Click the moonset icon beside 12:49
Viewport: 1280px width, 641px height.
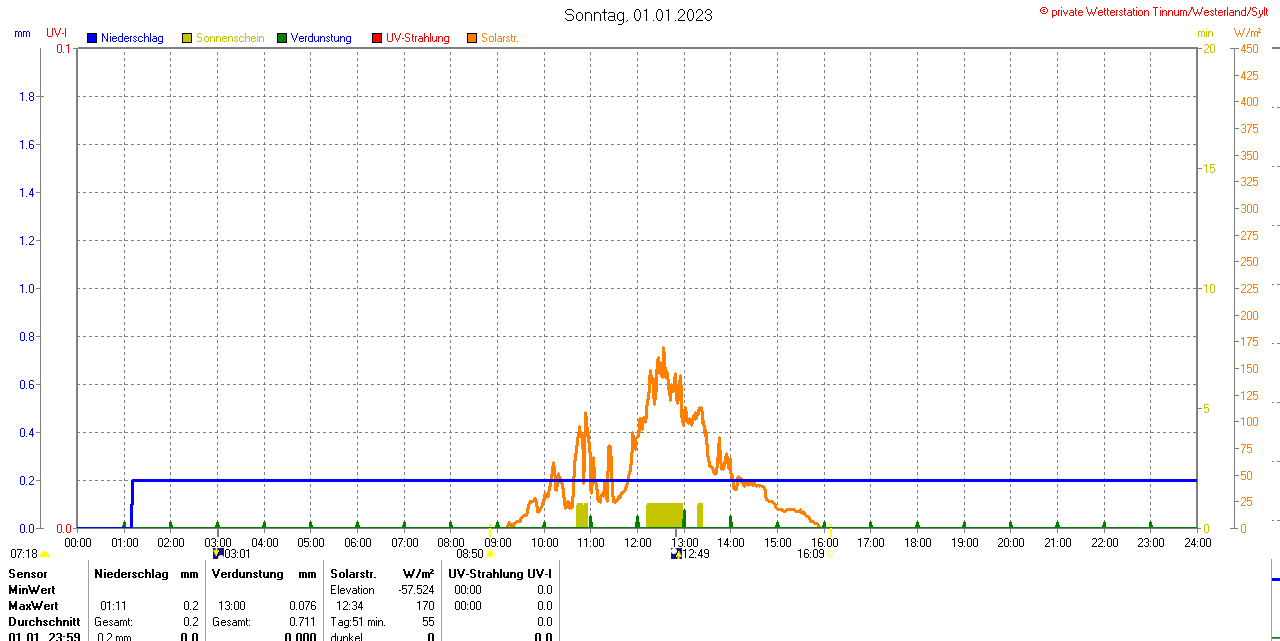[x=677, y=553]
